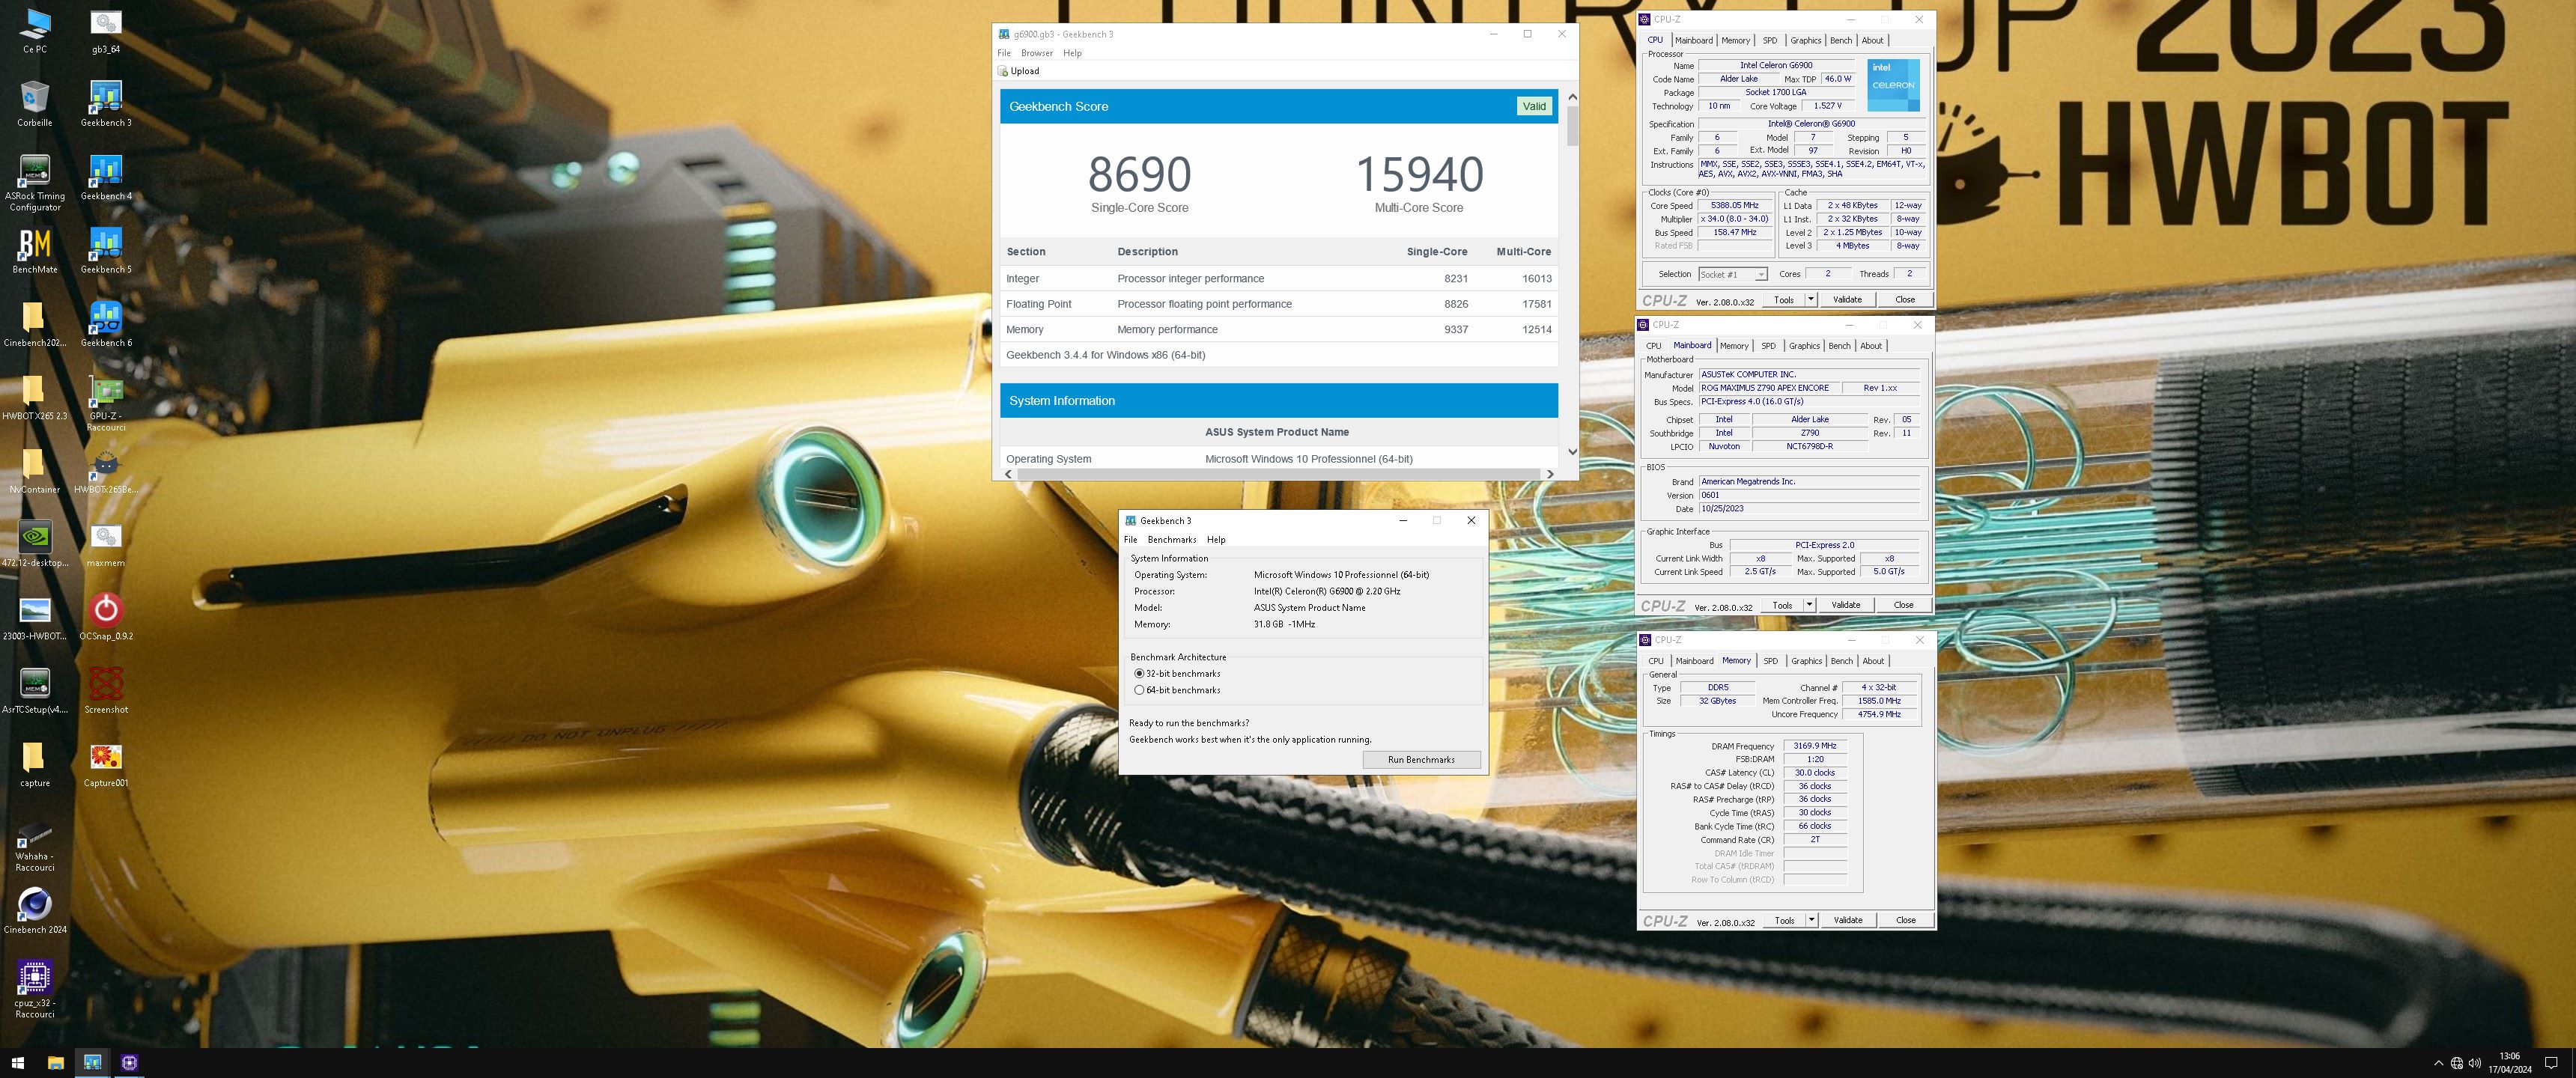This screenshot has height=1078, width=2576.
Task: Open the Browser menu in Geekbench results window
Action: click(1036, 53)
